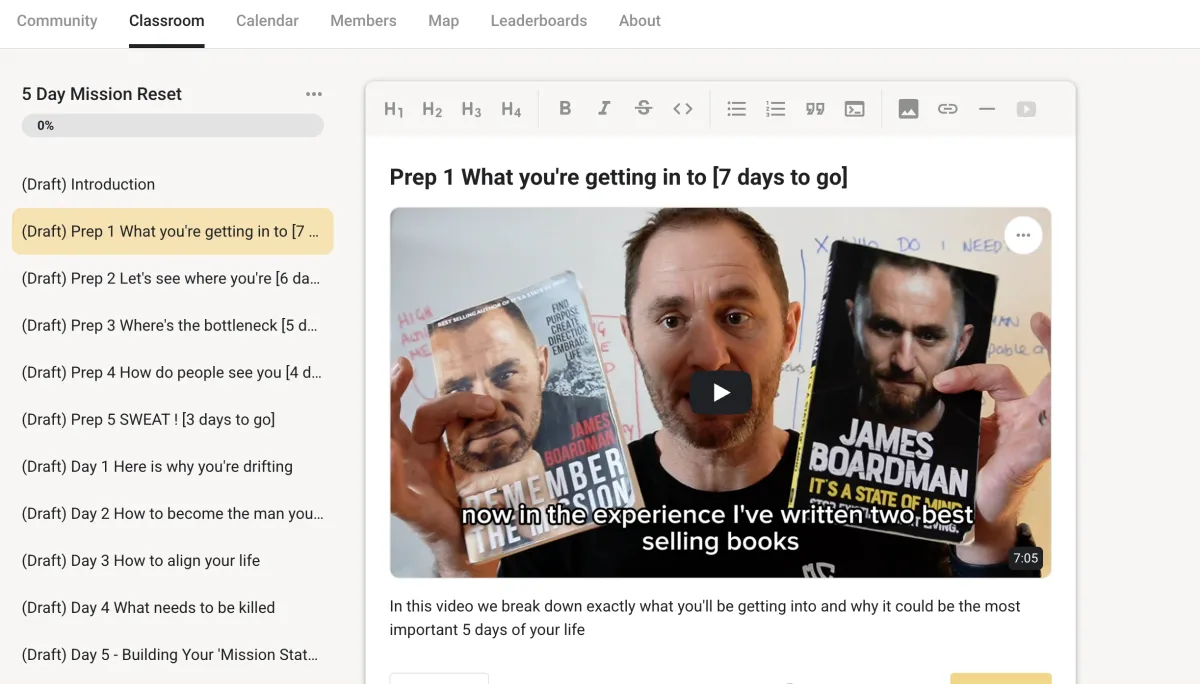Insert a bulleted list
Viewport: 1200px width, 684px height.
pos(737,109)
